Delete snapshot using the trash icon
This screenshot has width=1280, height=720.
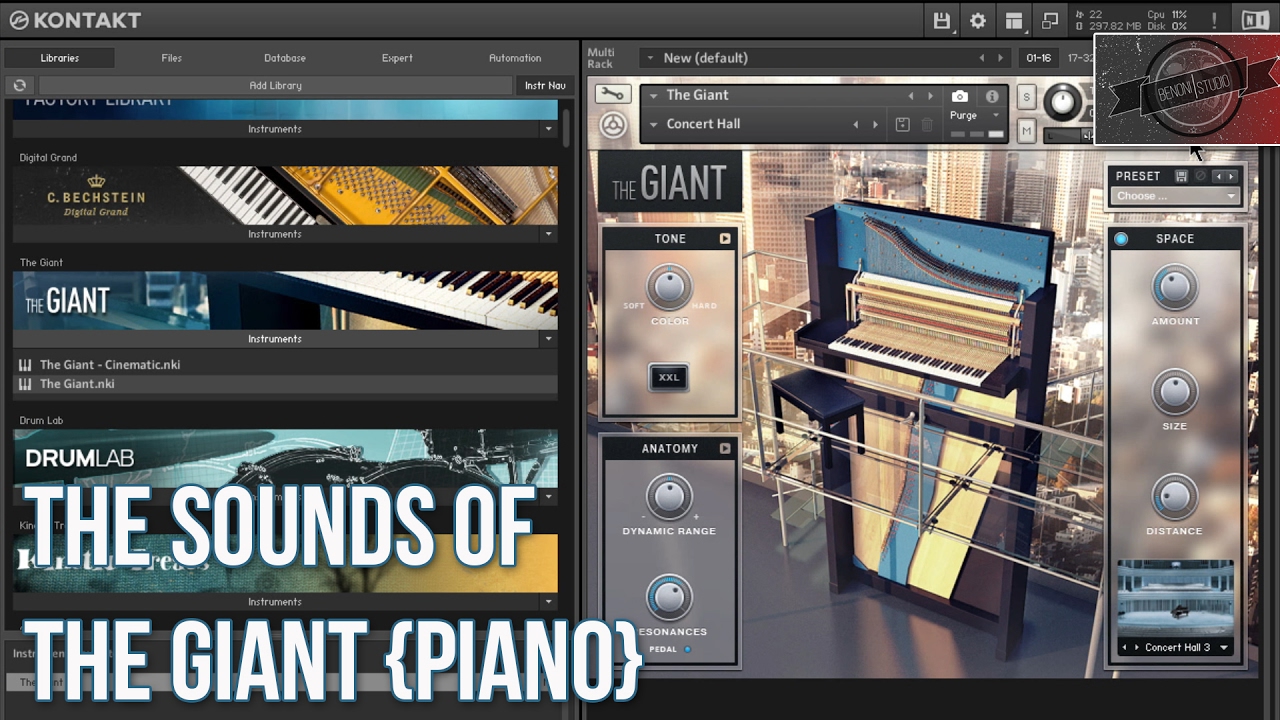[x=927, y=125]
